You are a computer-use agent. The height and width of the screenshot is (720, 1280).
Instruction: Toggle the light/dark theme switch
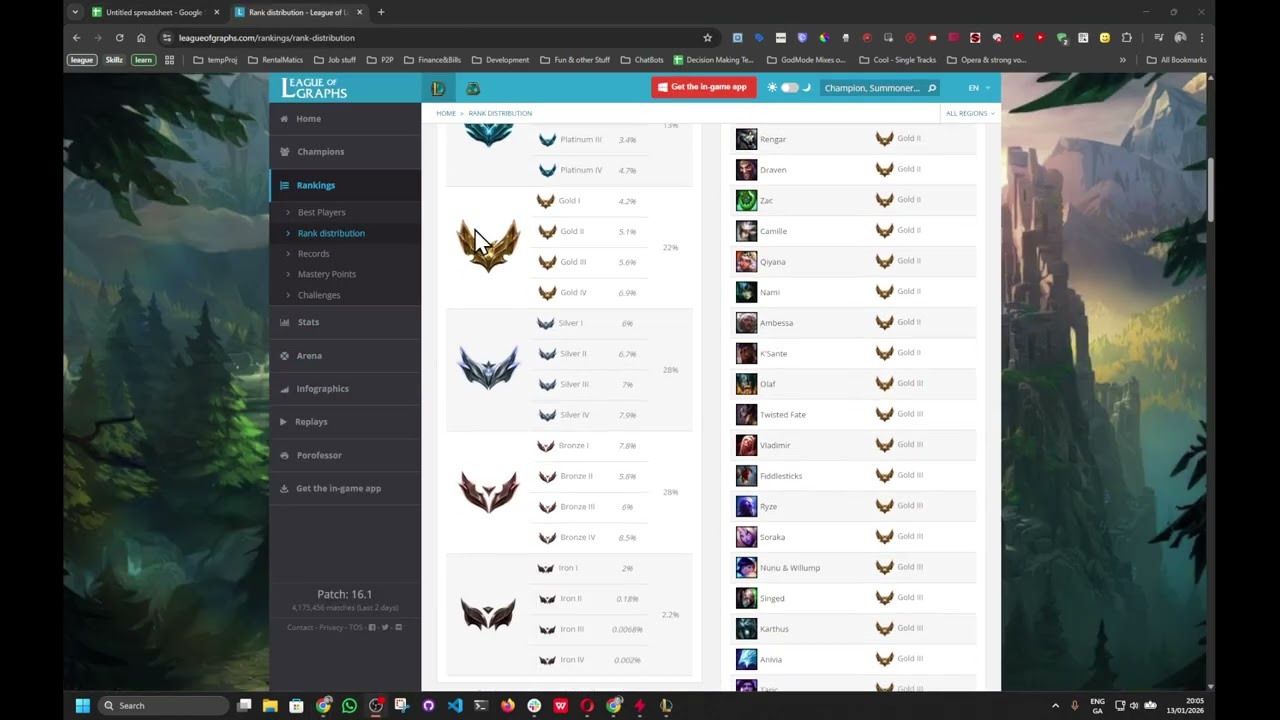(x=789, y=88)
